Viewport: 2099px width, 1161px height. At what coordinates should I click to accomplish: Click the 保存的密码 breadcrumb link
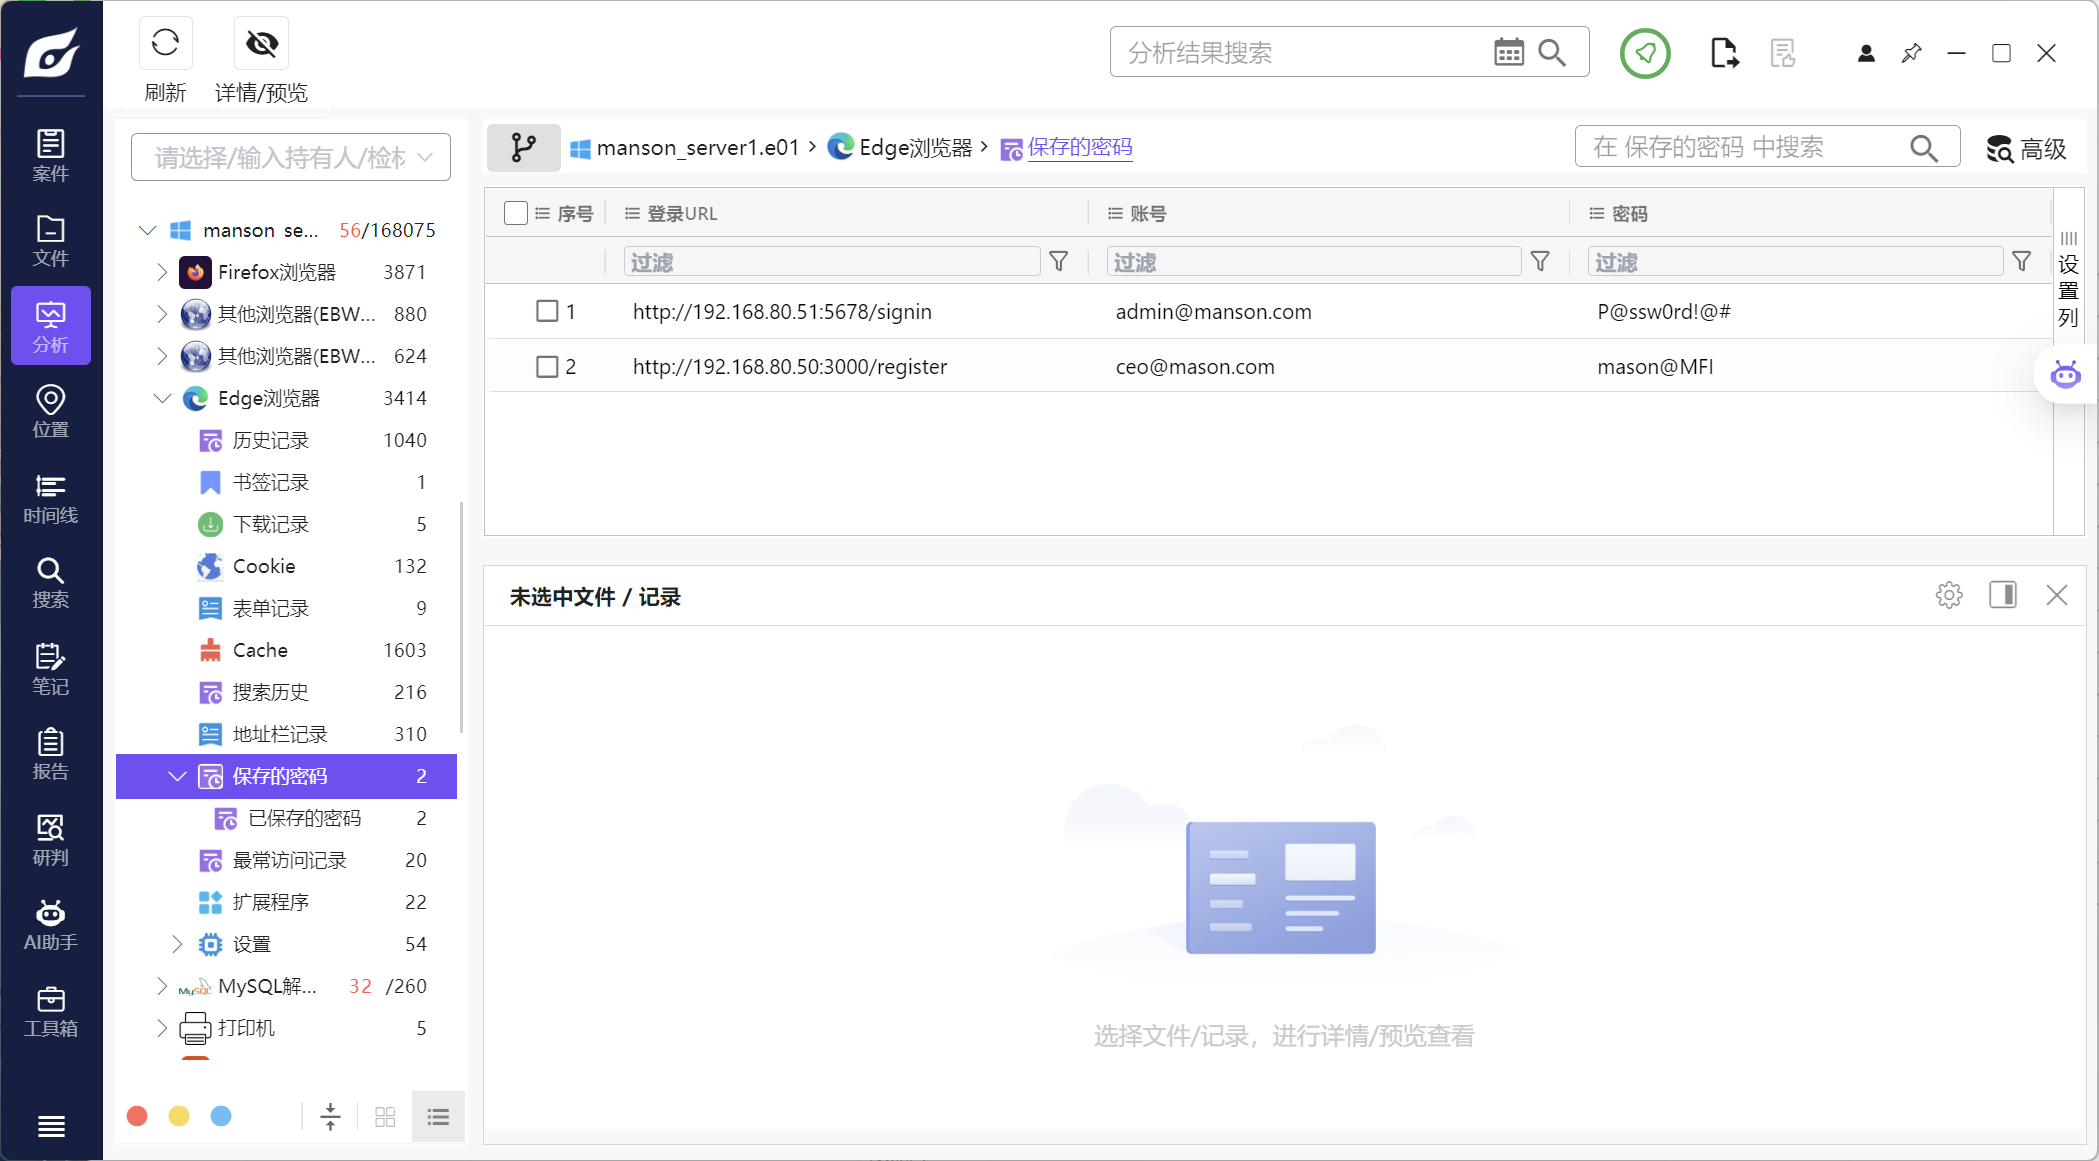(x=1079, y=148)
